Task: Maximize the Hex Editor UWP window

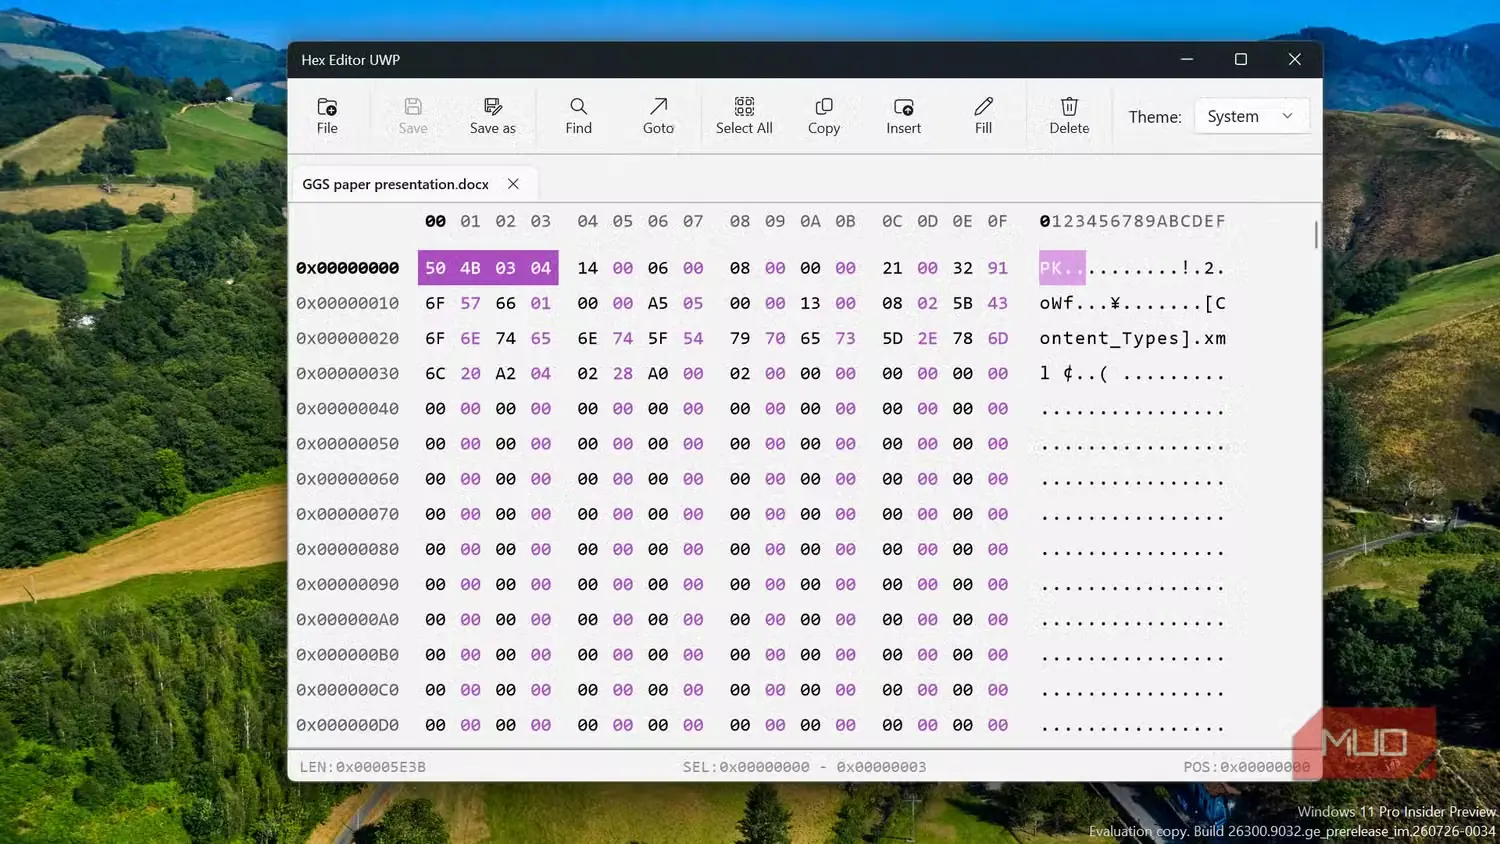Action: pyautogui.click(x=1241, y=59)
